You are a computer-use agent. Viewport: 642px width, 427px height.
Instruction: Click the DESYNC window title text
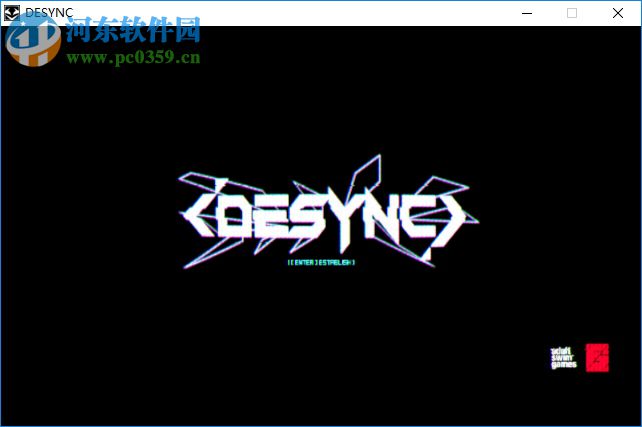coord(49,13)
